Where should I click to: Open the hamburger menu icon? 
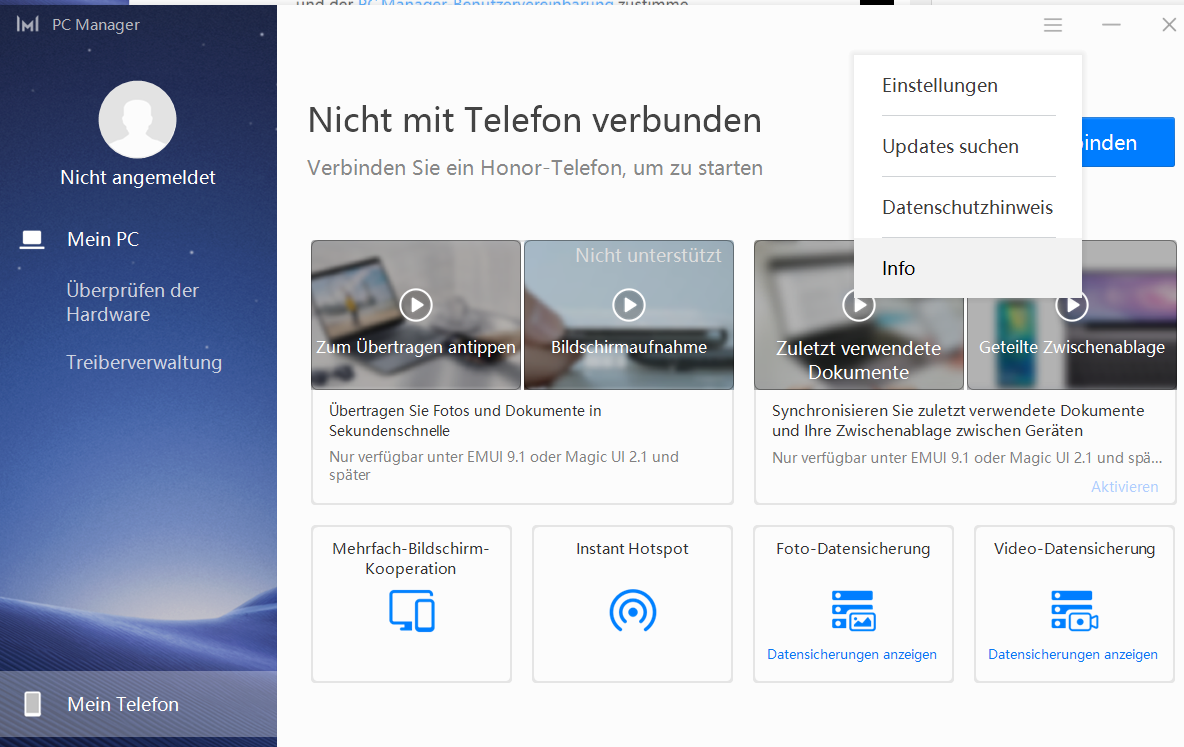coord(1053,25)
